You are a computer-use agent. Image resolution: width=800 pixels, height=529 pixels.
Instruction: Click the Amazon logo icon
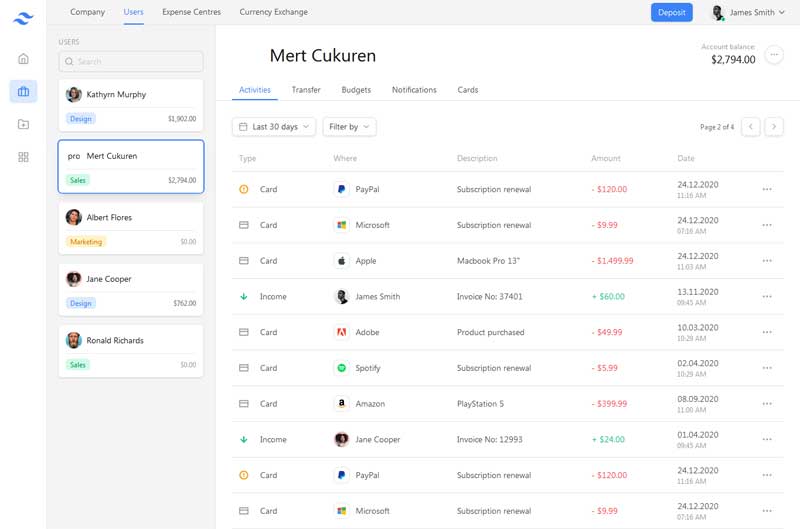click(341, 404)
